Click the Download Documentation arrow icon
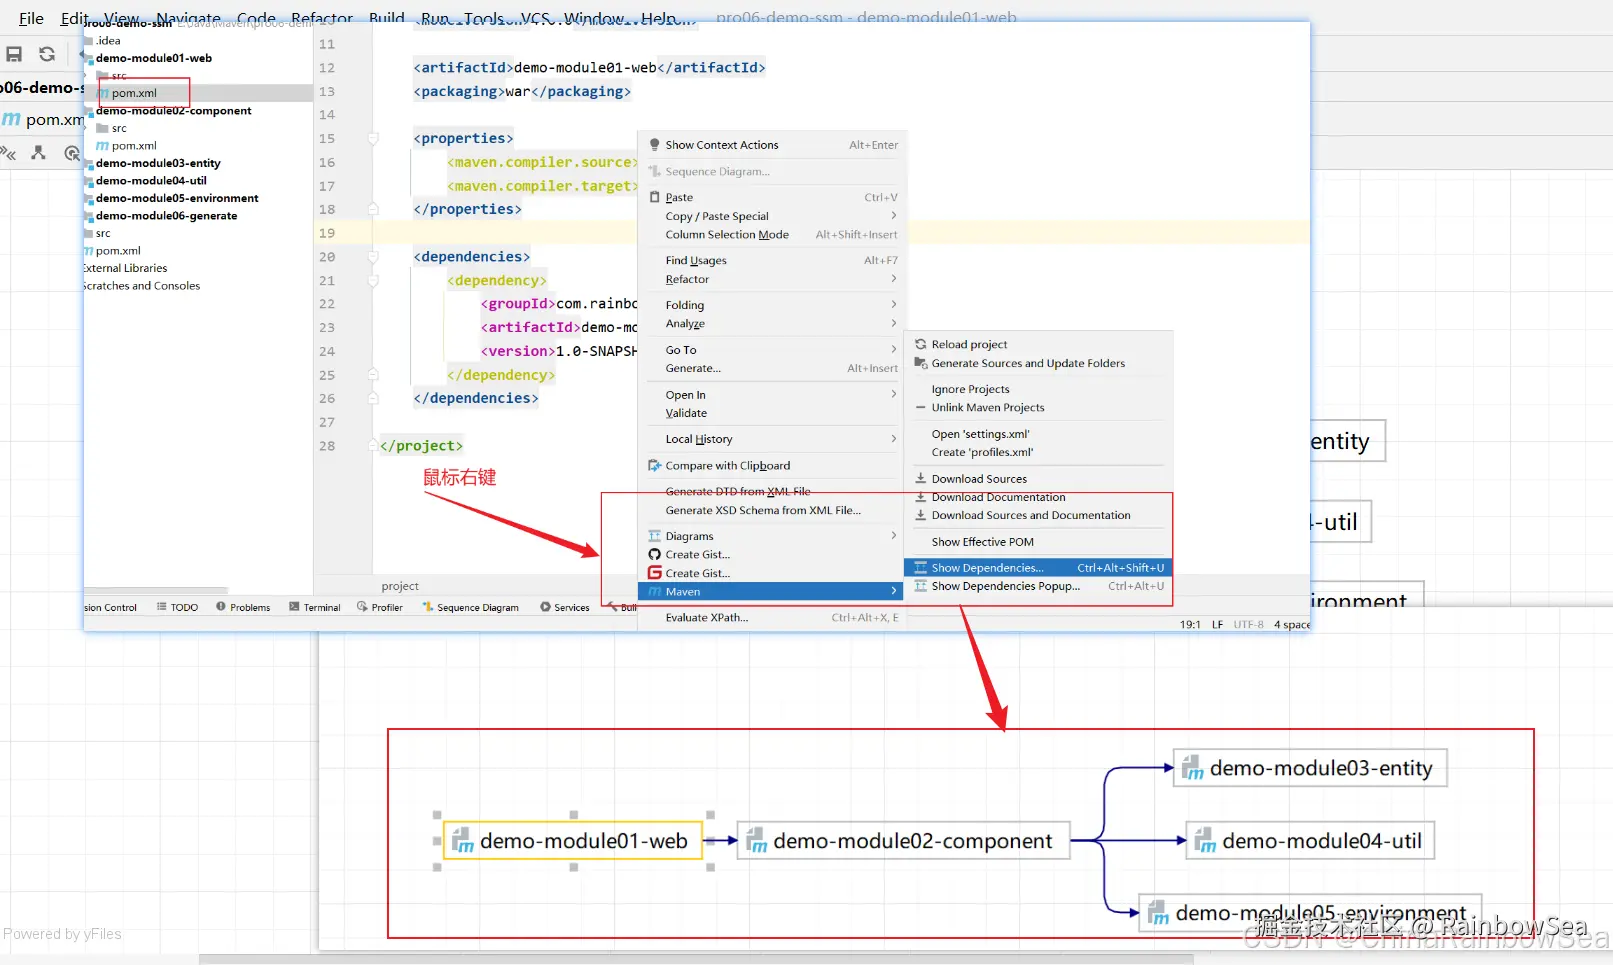The width and height of the screenshot is (1613, 965). 921,497
